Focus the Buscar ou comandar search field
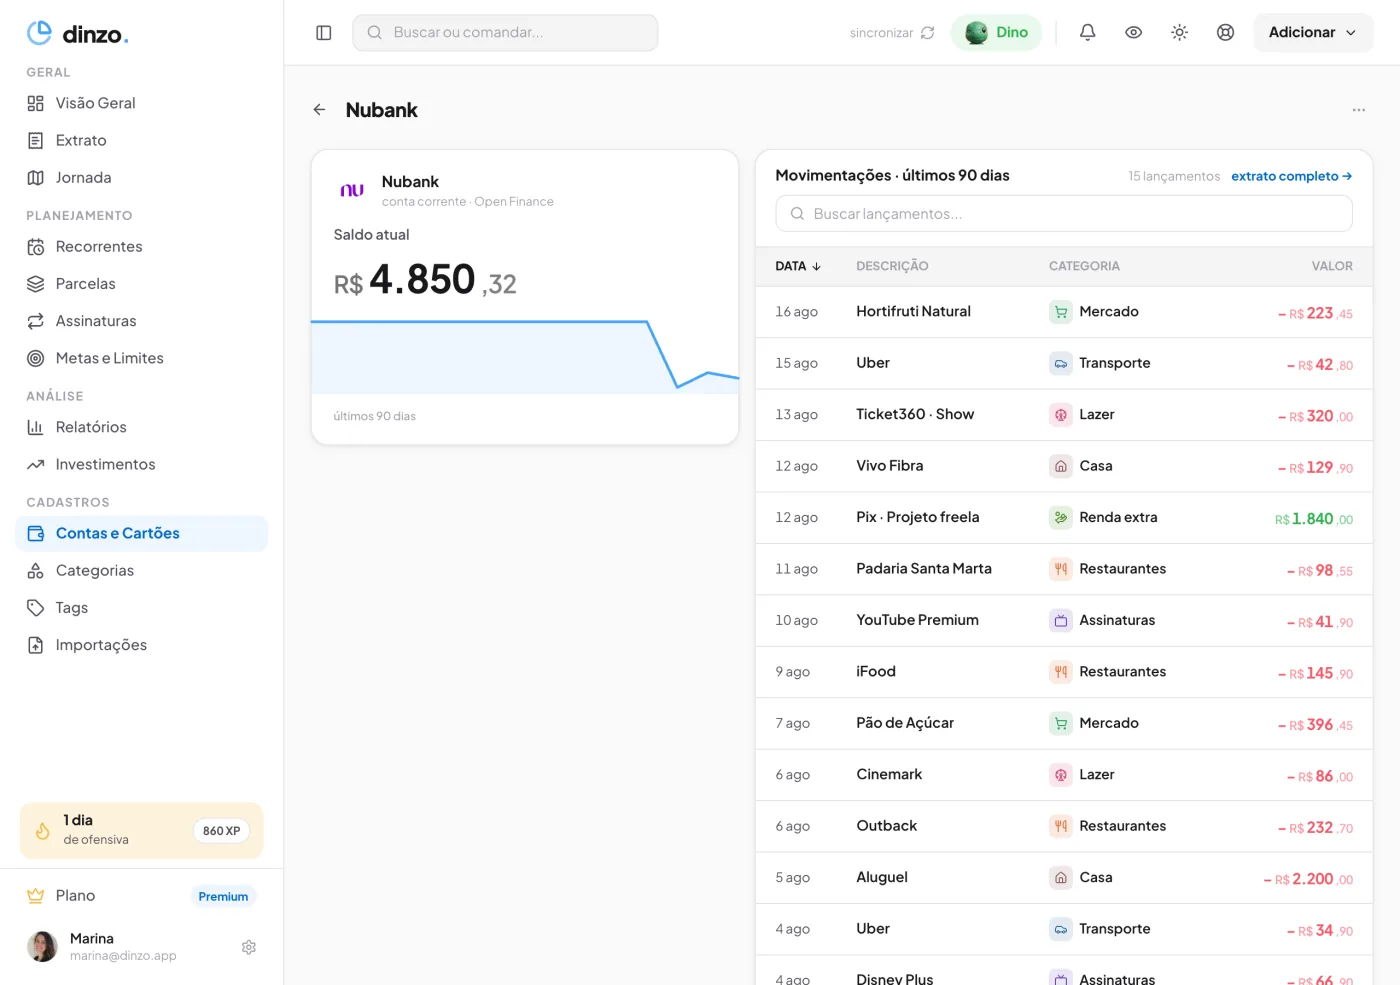 coord(505,33)
